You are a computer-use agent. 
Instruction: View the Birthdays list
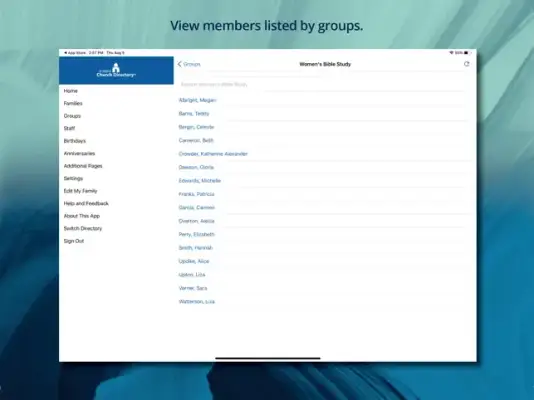click(75, 141)
